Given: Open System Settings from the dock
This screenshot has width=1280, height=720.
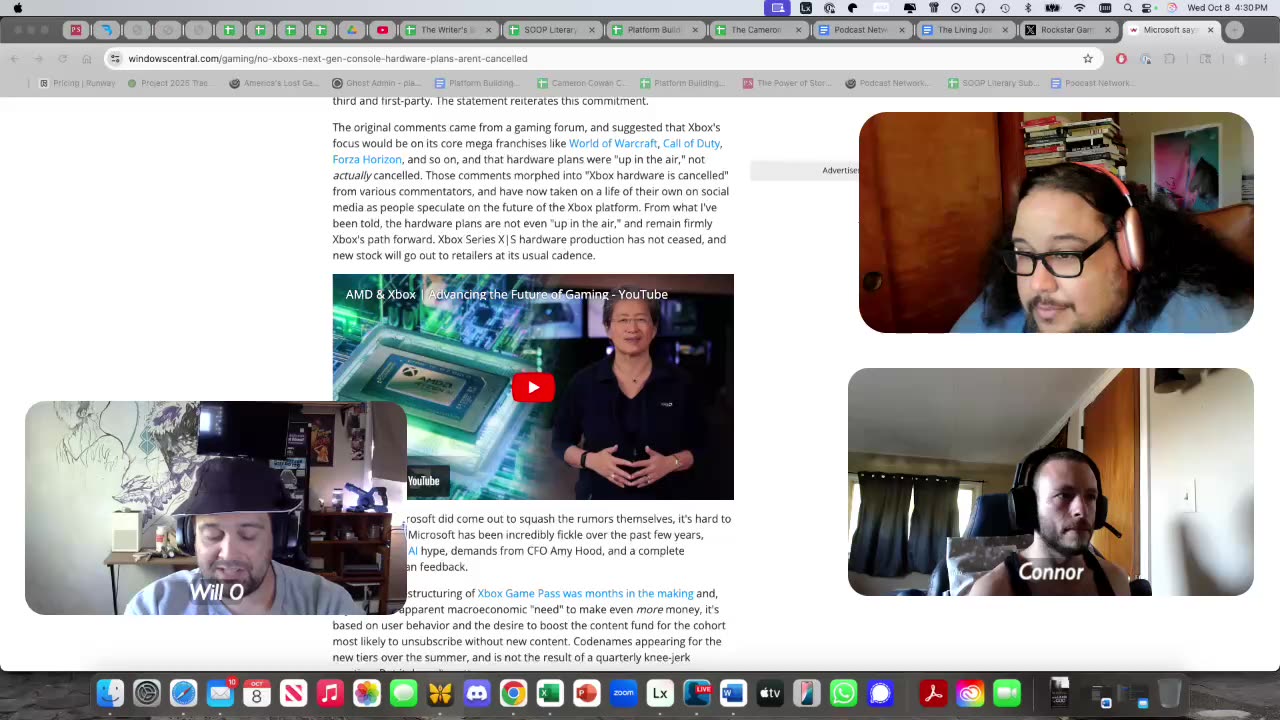Looking at the screenshot, I should tap(147, 692).
